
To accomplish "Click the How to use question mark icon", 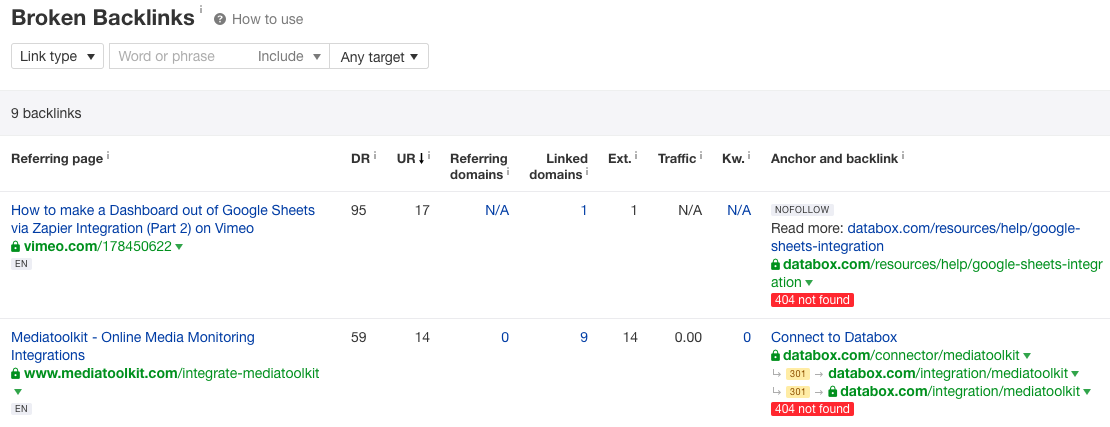I will [220, 19].
